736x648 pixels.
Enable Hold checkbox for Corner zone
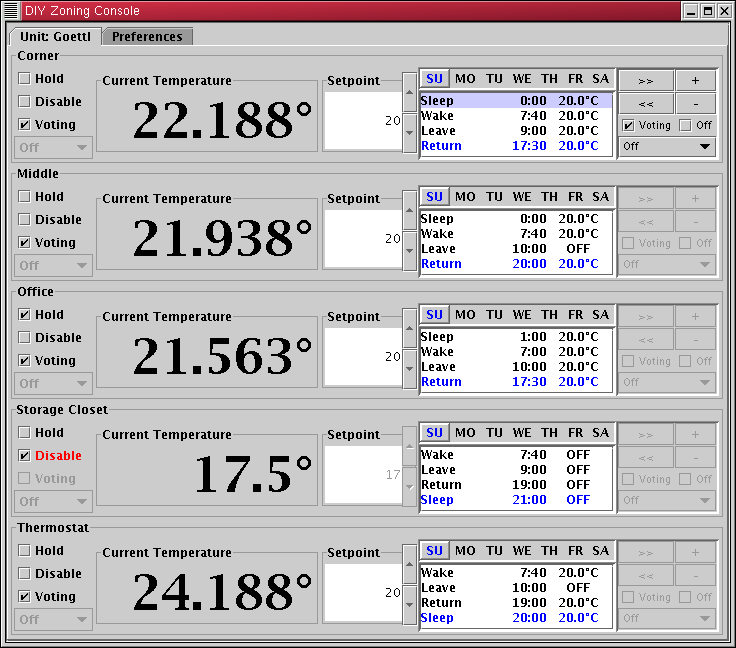24,78
